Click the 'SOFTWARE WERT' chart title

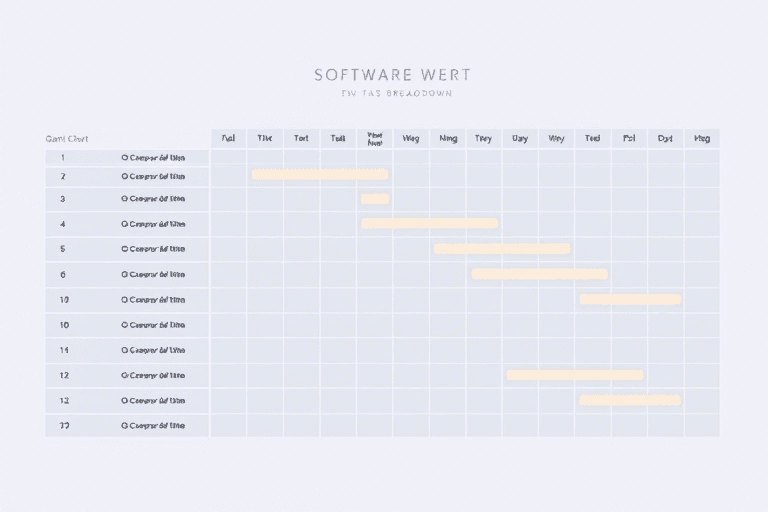(392, 75)
